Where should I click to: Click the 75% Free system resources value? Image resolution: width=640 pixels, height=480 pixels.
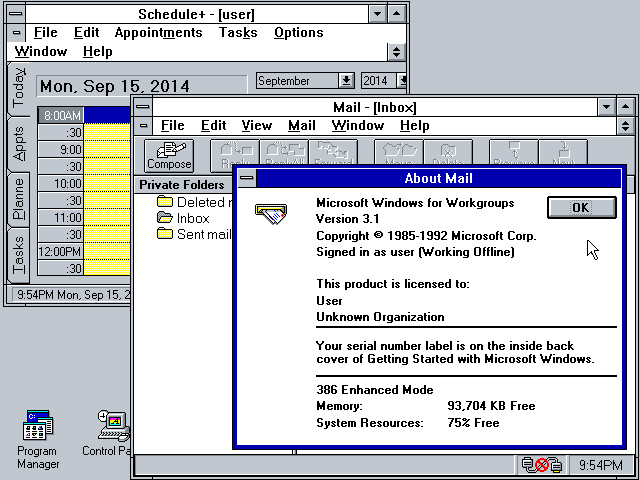pyautogui.click(x=473, y=422)
